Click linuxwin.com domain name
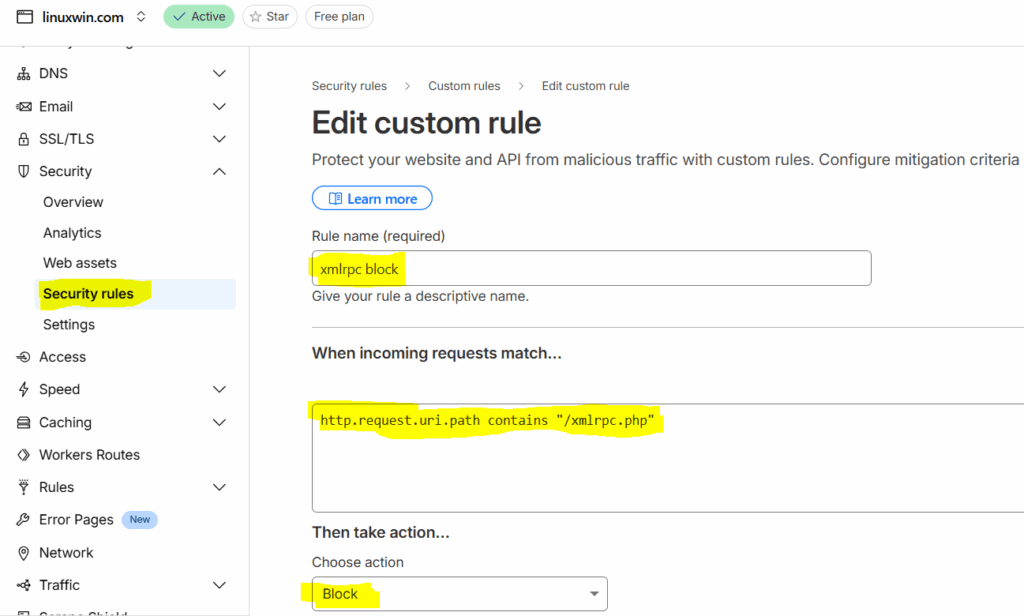1024x616 pixels. pyautogui.click(x=83, y=17)
